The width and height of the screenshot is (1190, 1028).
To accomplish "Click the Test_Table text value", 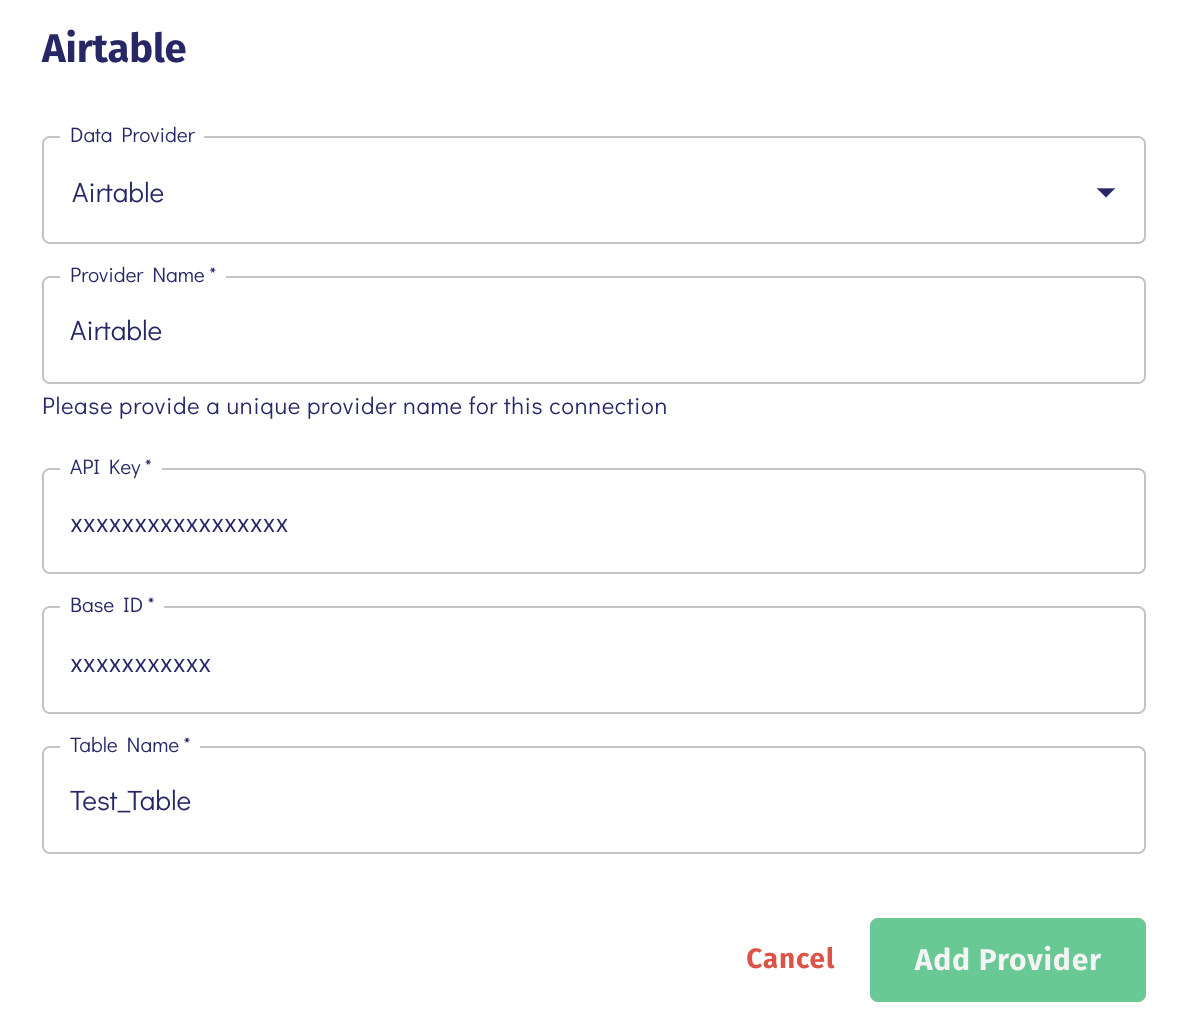I will (131, 801).
